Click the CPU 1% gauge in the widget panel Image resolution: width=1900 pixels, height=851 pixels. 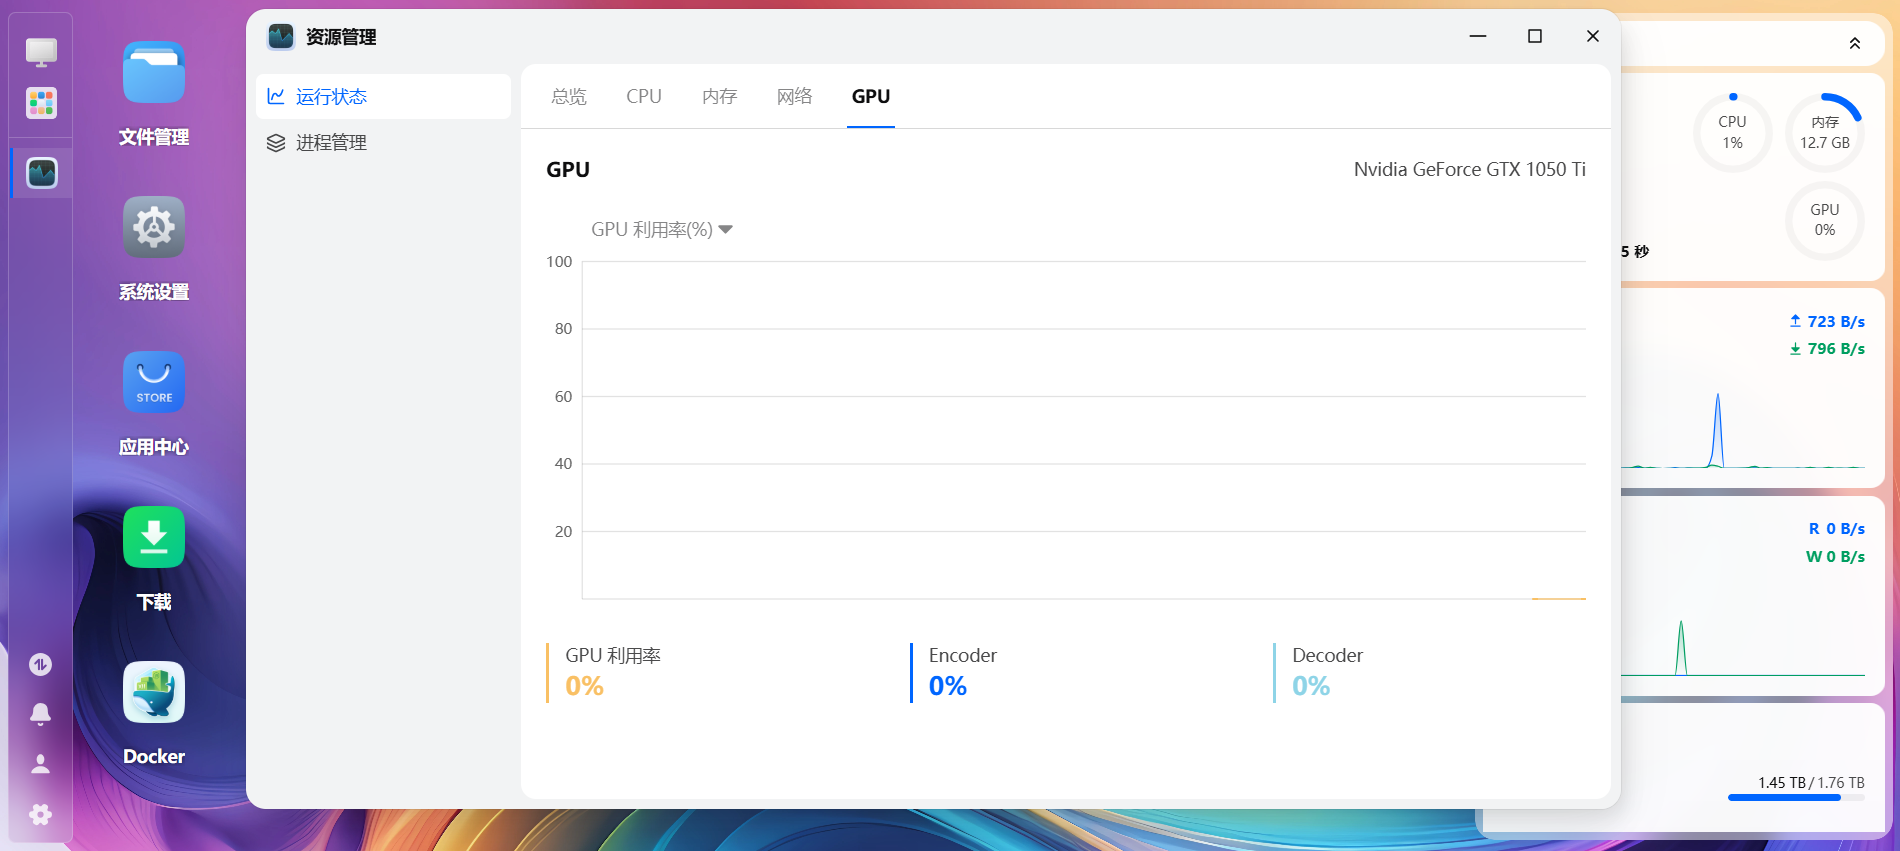(x=1732, y=132)
